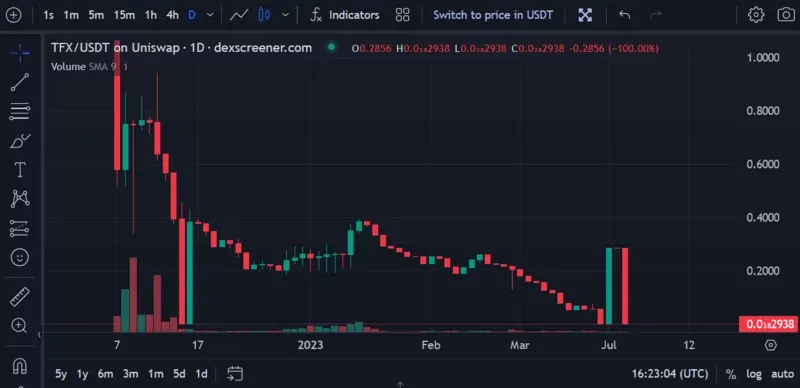Toggle log scale mode
The image size is (800, 388).
[x=754, y=374]
